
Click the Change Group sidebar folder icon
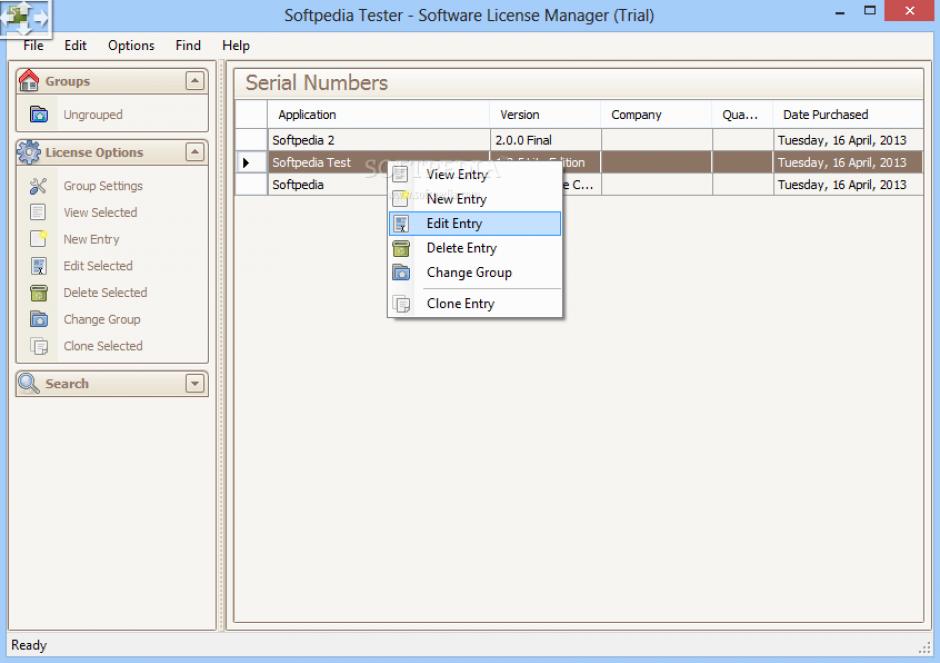tap(39, 319)
